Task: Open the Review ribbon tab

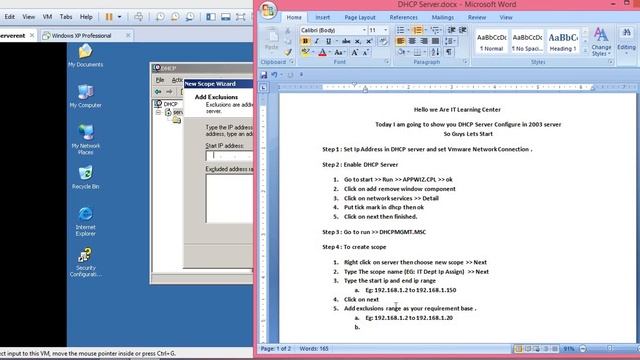Action: coord(477,18)
